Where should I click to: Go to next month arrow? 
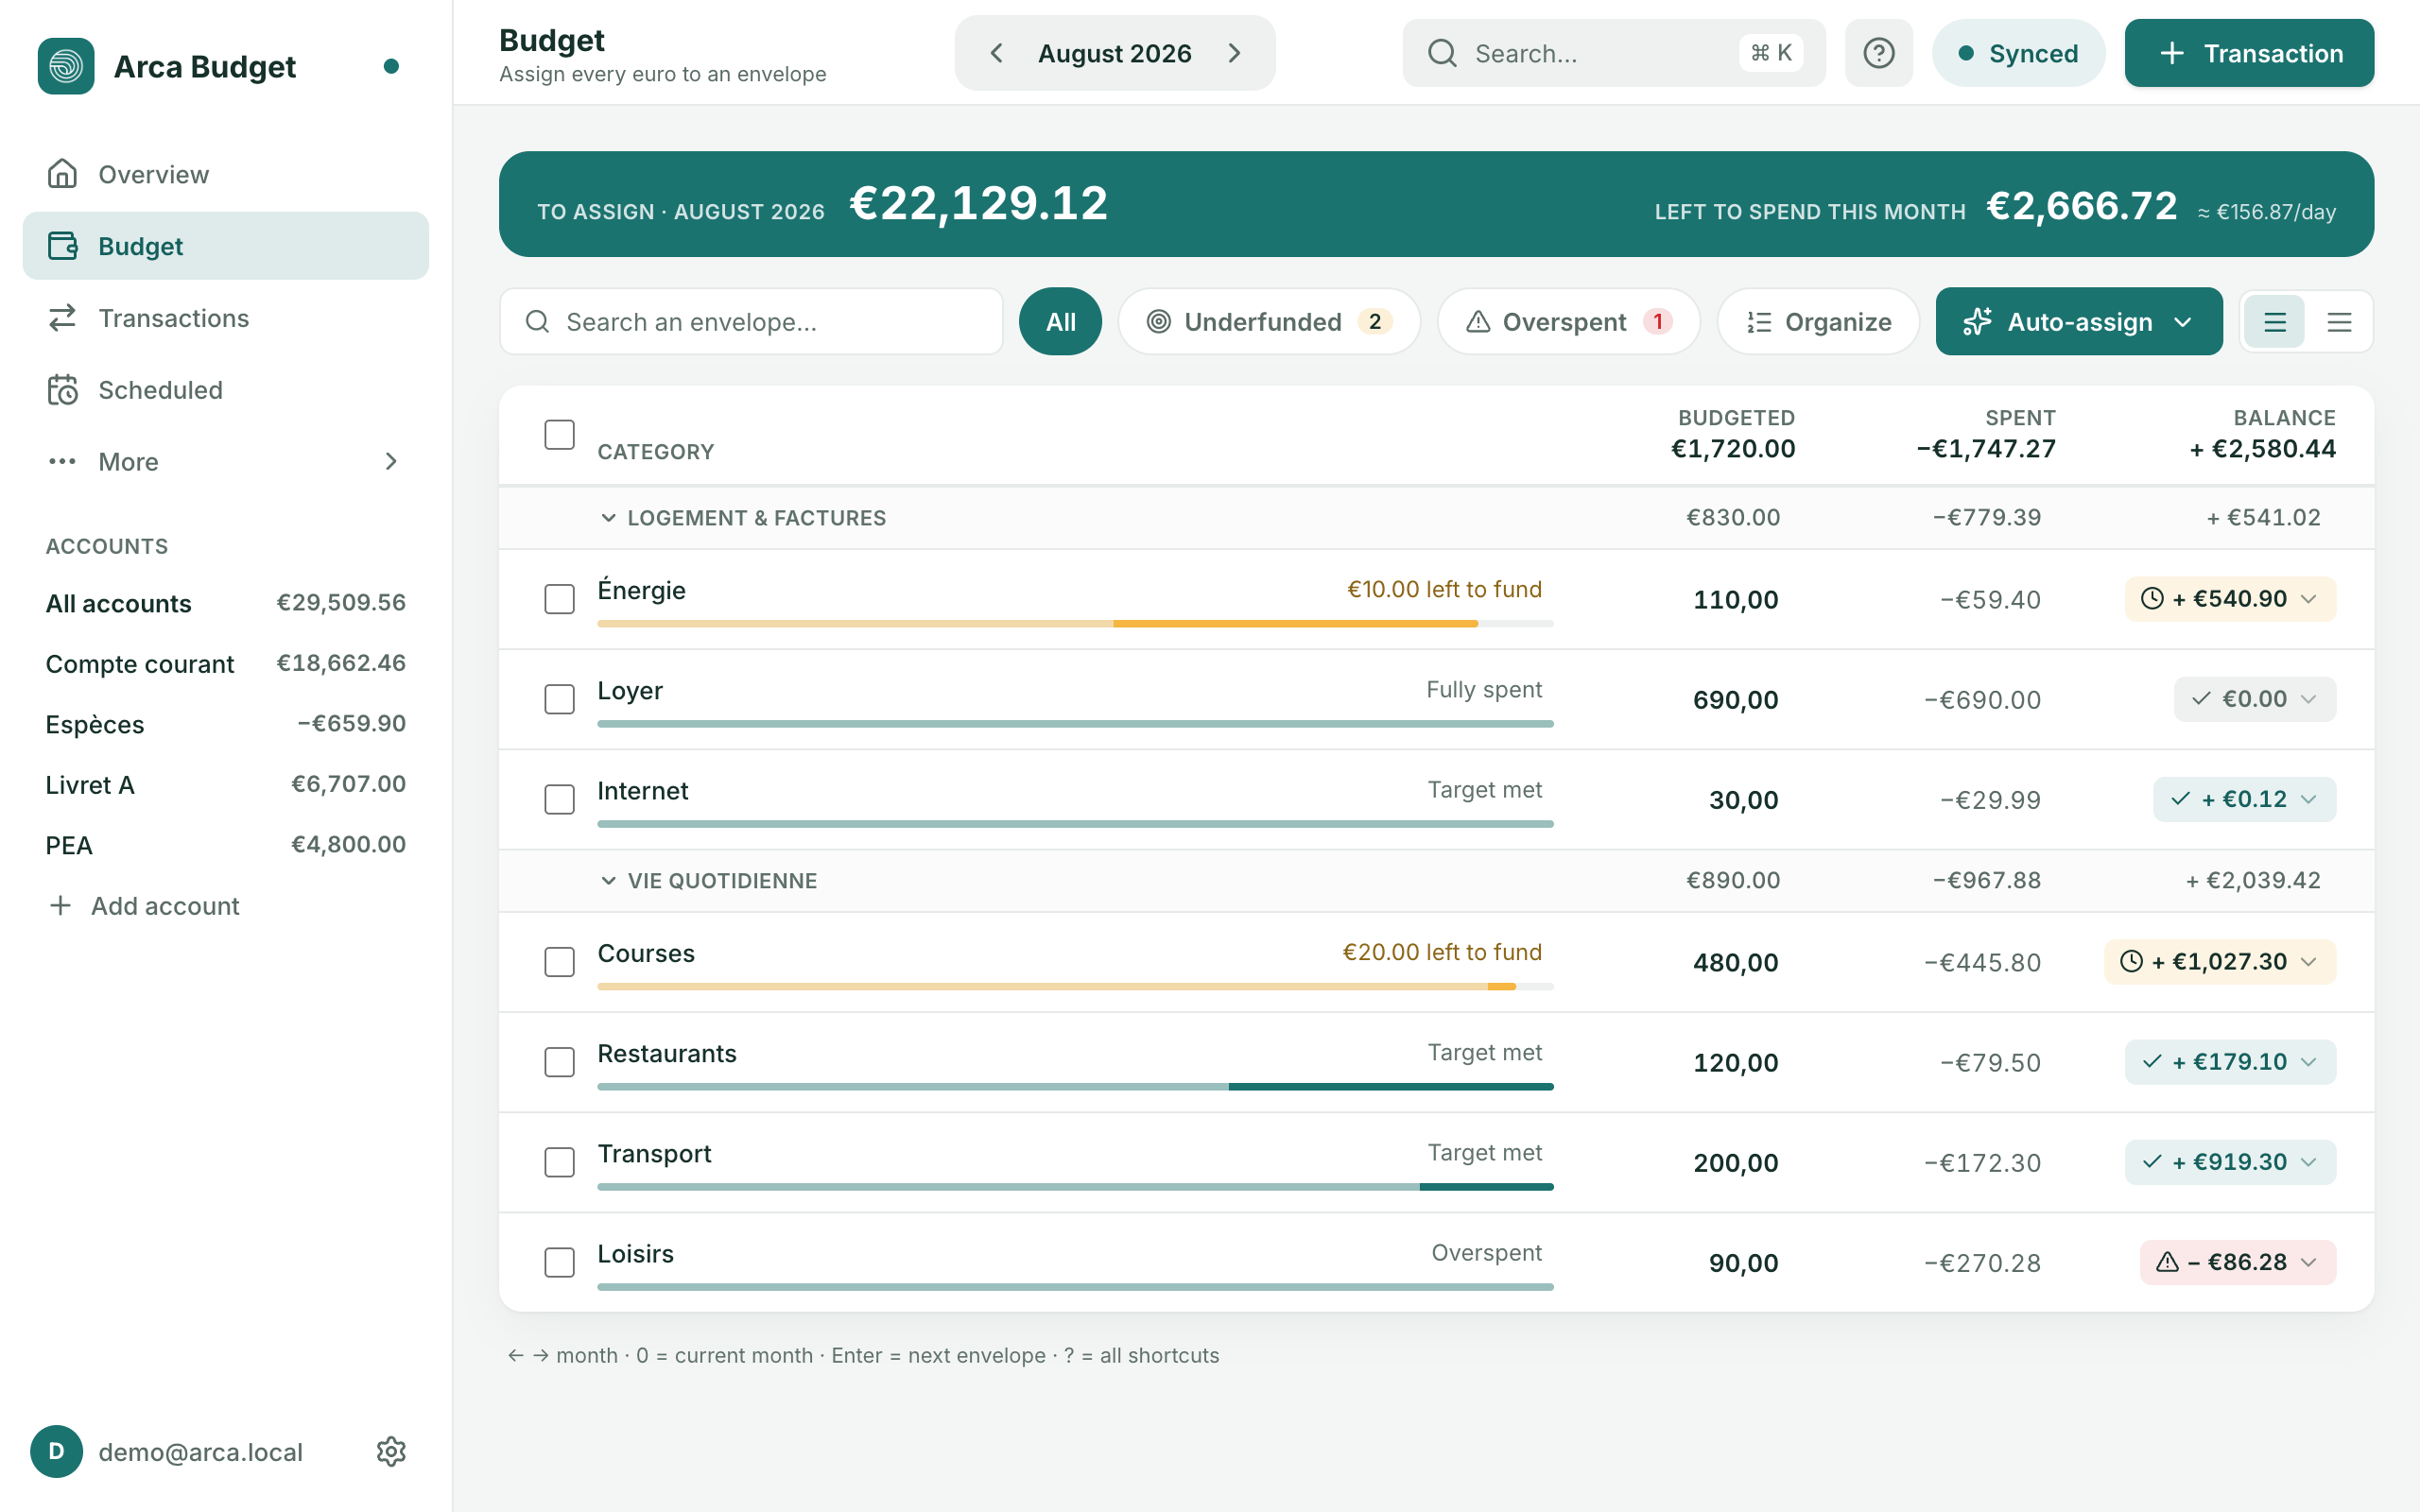1235,53
